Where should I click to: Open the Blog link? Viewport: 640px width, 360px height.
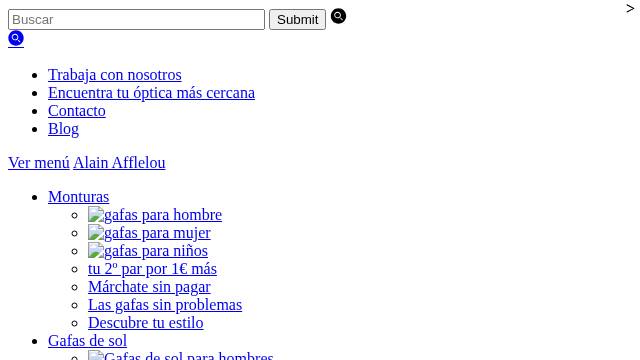(63, 129)
